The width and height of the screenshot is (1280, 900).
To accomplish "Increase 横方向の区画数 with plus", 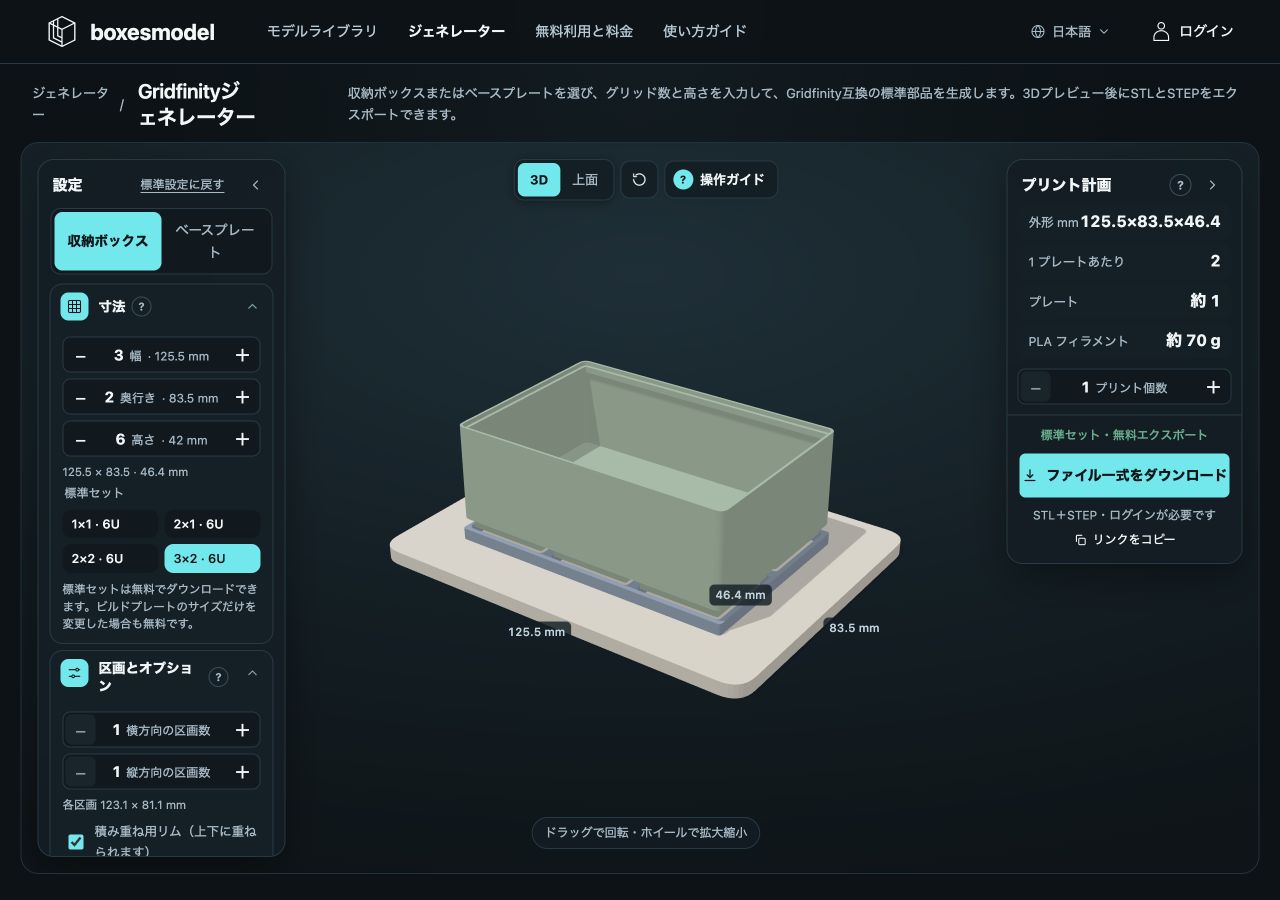I will click(242, 730).
